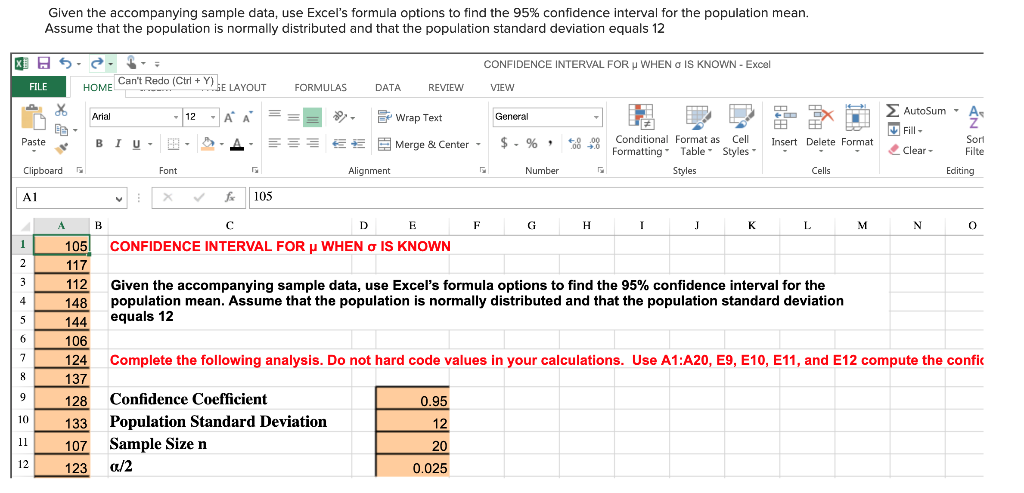This screenshot has height=493, width=1024.
Task: Click the Redo arrow in Quick Access Toolbar
Action: [x=97, y=63]
